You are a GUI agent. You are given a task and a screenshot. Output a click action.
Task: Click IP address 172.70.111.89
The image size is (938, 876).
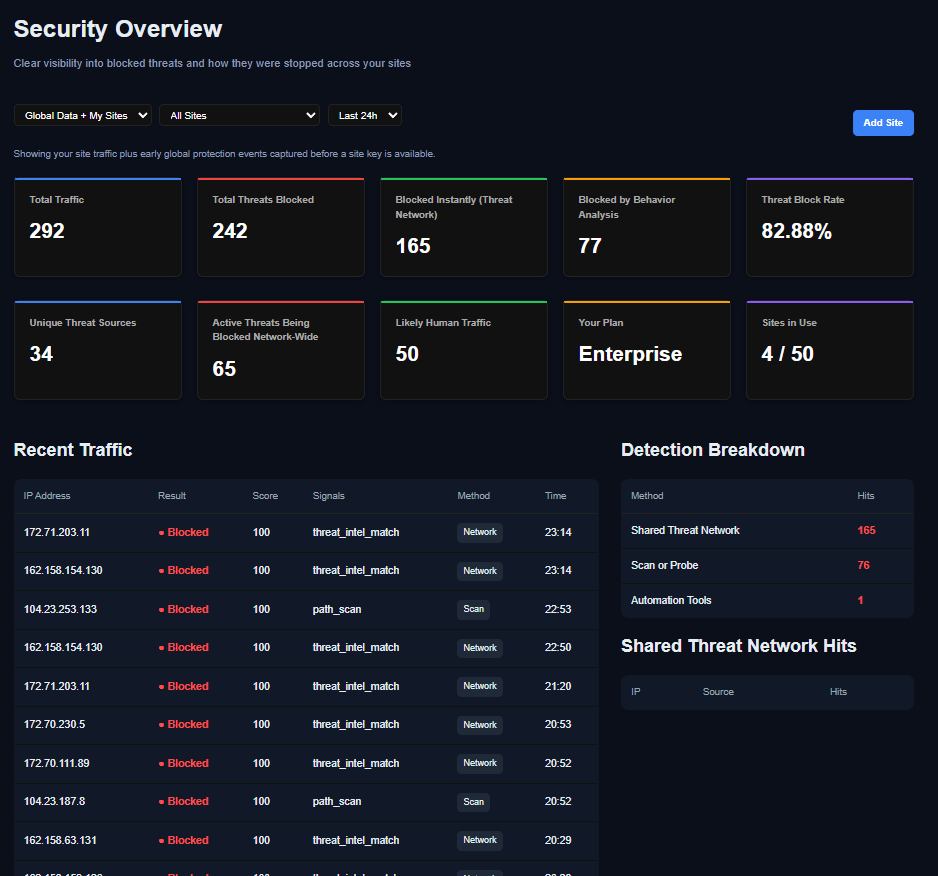(56, 763)
